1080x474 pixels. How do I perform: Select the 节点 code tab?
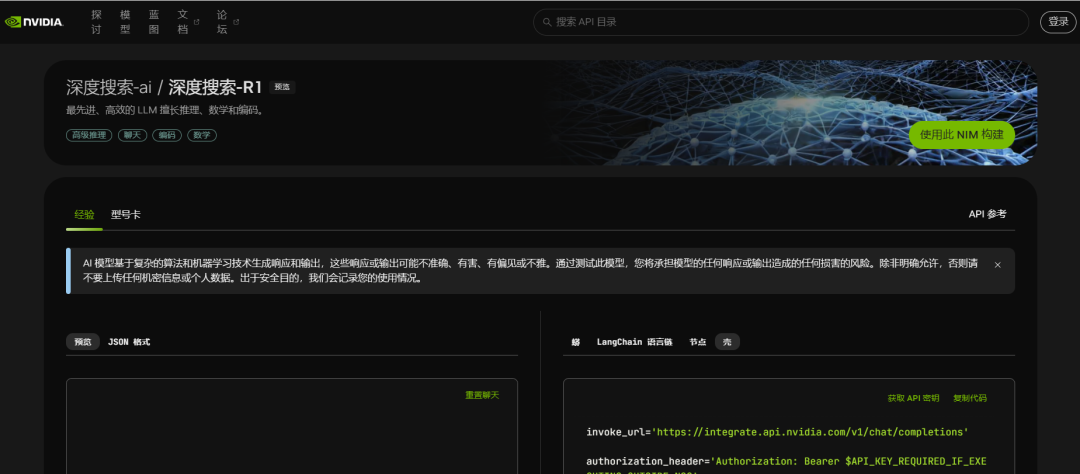tap(698, 342)
